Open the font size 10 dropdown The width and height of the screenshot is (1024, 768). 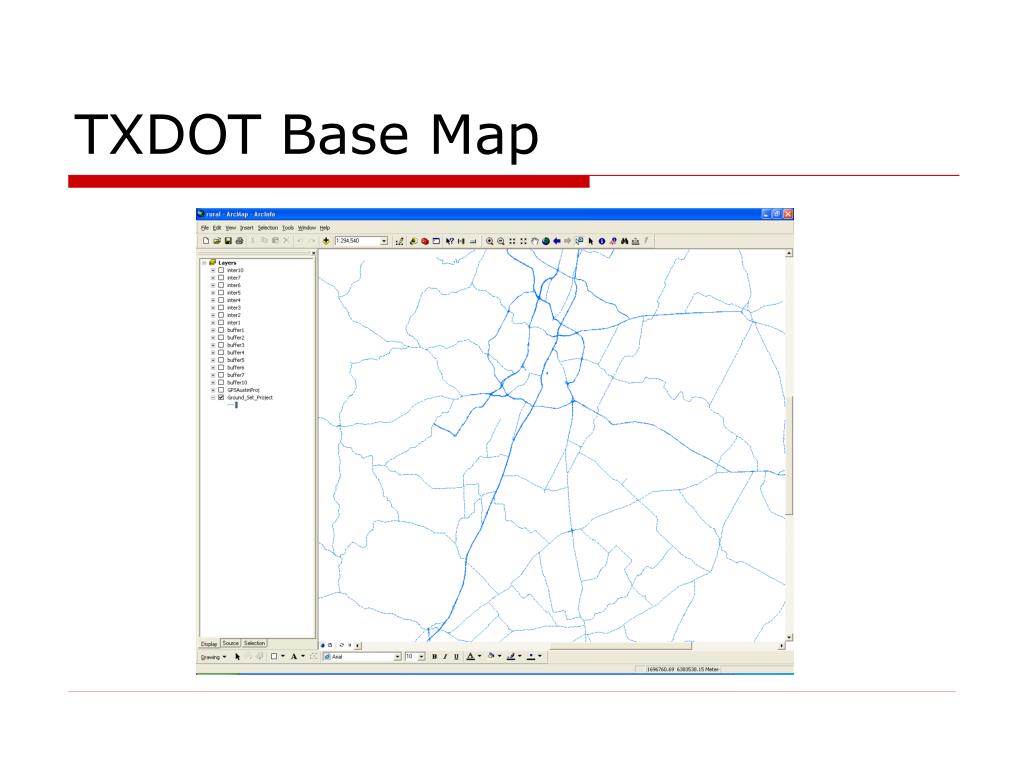click(421, 656)
